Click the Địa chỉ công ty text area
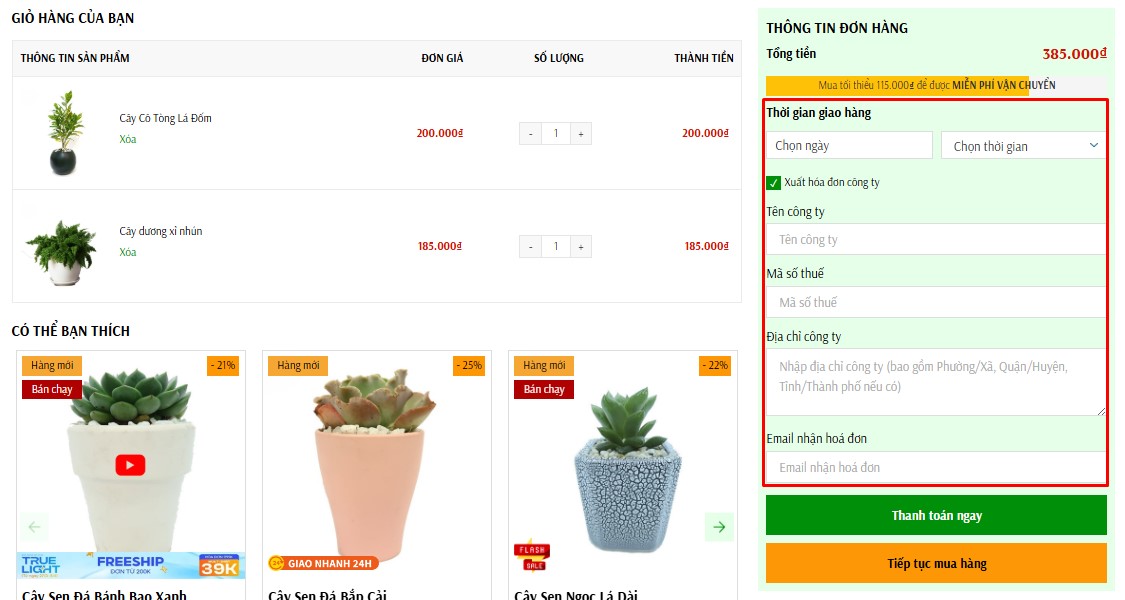This screenshot has width=1125, height=600. [x=936, y=382]
